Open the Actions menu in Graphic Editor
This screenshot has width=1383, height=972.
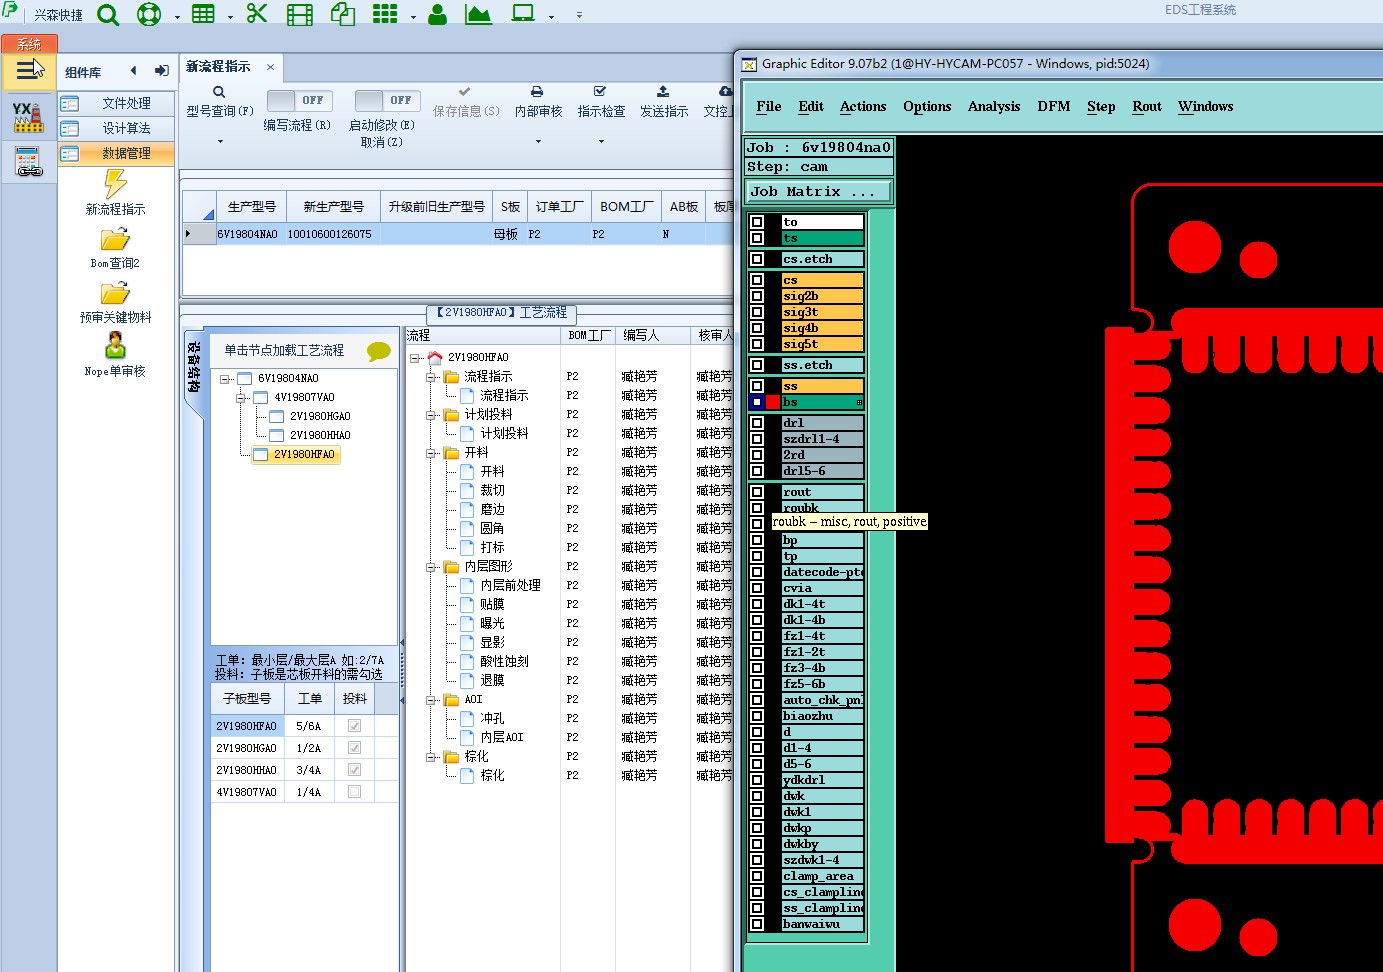[x=863, y=107]
